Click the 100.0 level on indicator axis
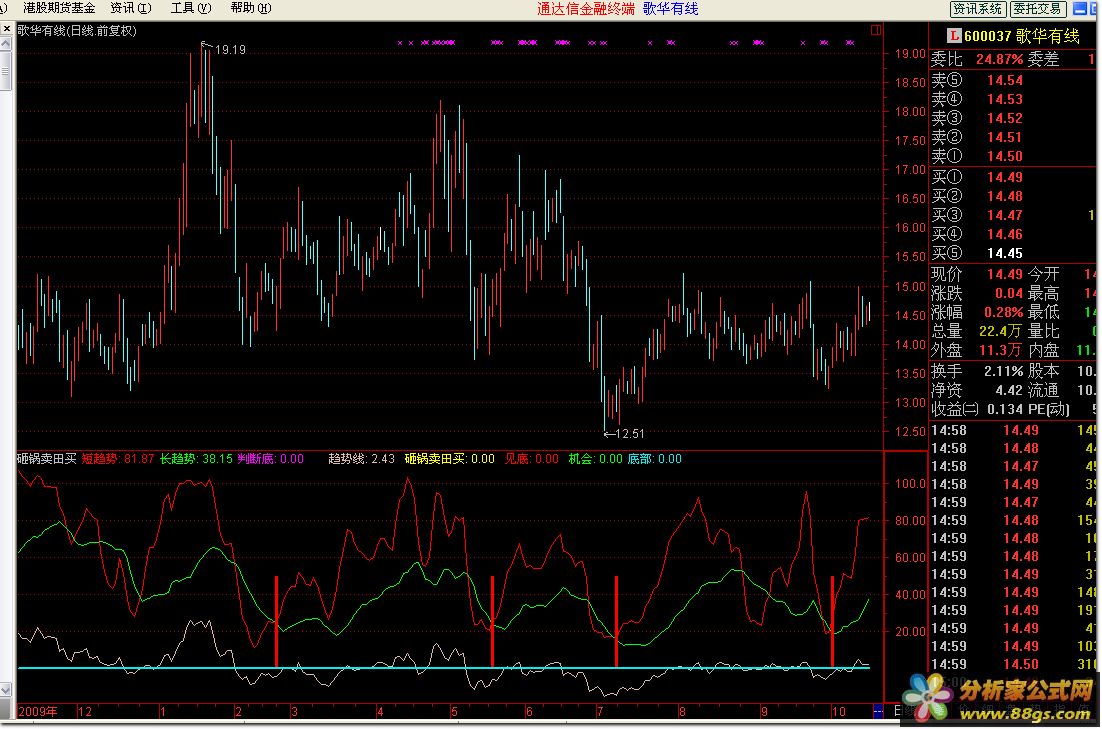Viewport: 1102px width, 729px height. pos(910,484)
